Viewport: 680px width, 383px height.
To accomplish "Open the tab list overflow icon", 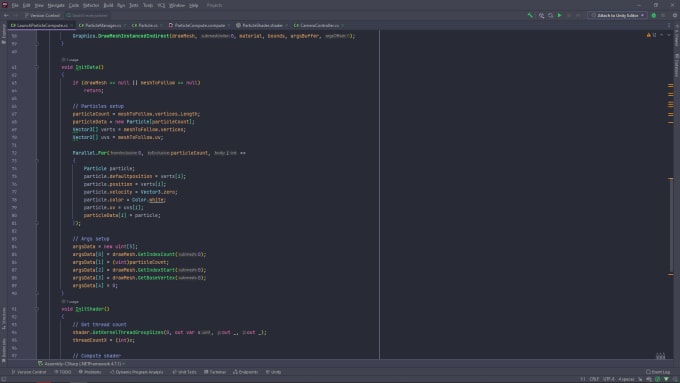I will [669, 26].
